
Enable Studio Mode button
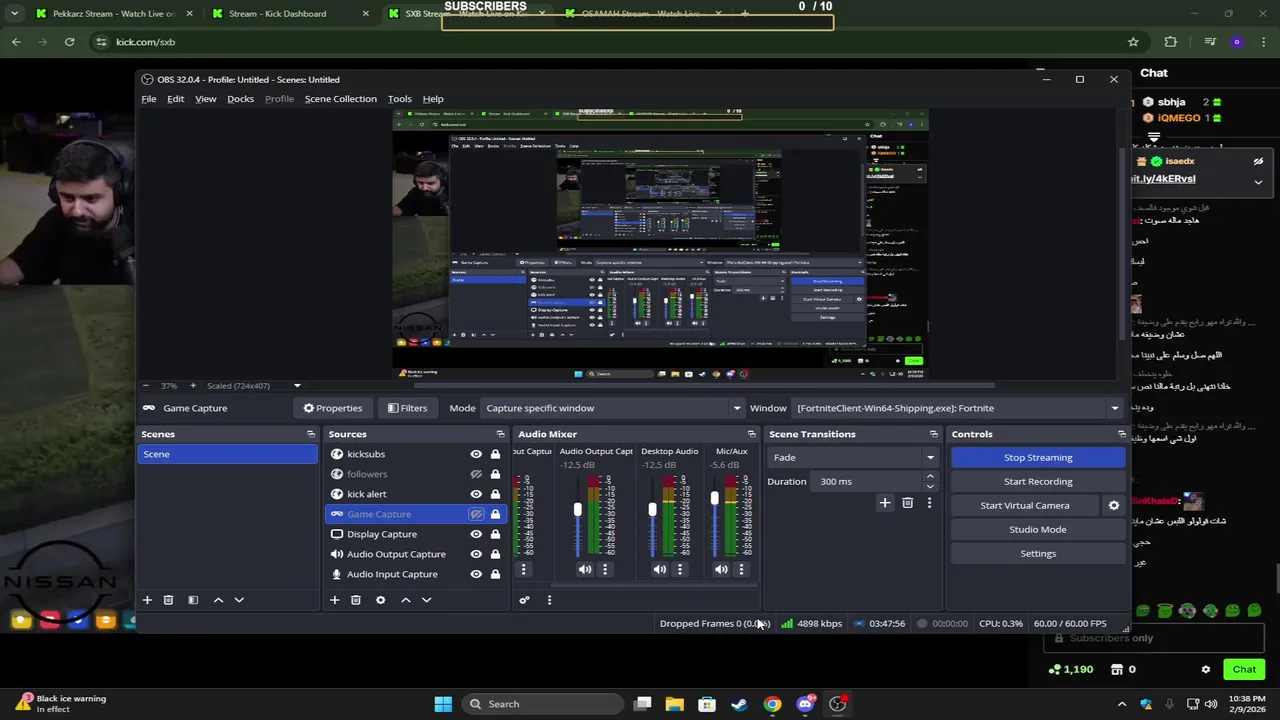1038,529
